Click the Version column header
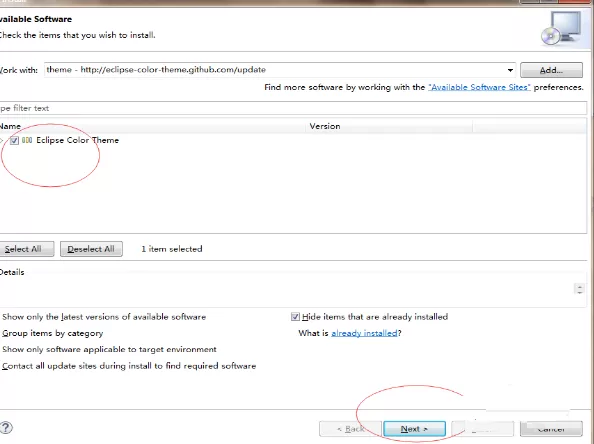This screenshot has width=594, height=444. click(389, 126)
